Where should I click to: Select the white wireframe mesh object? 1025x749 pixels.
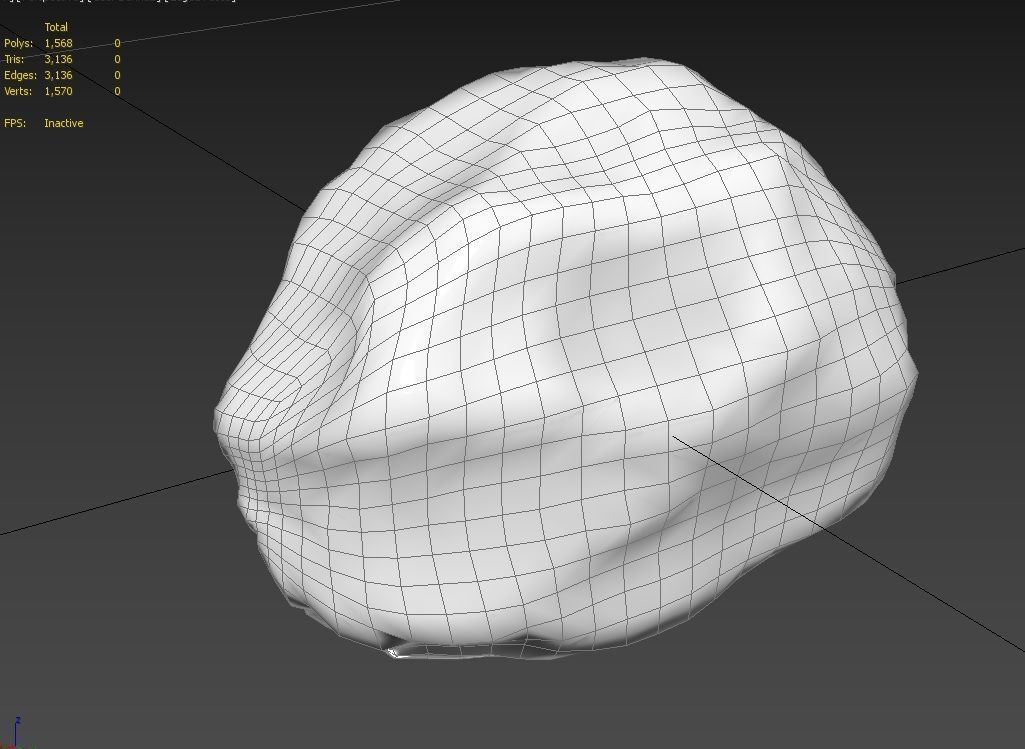(566, 358)
